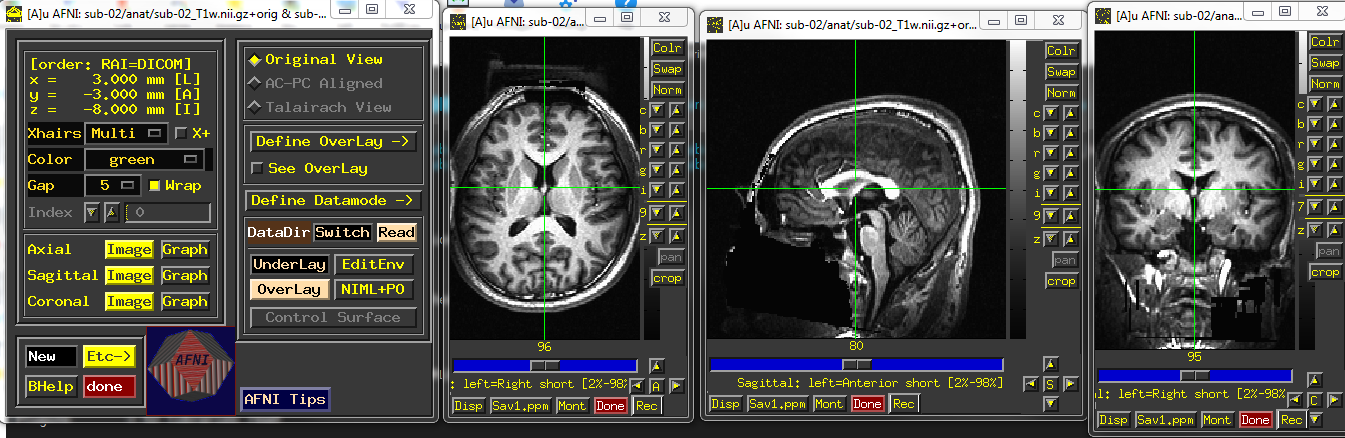Open the crosshair Color green dropdown
Screen dimensions: 1345x438
144,159
